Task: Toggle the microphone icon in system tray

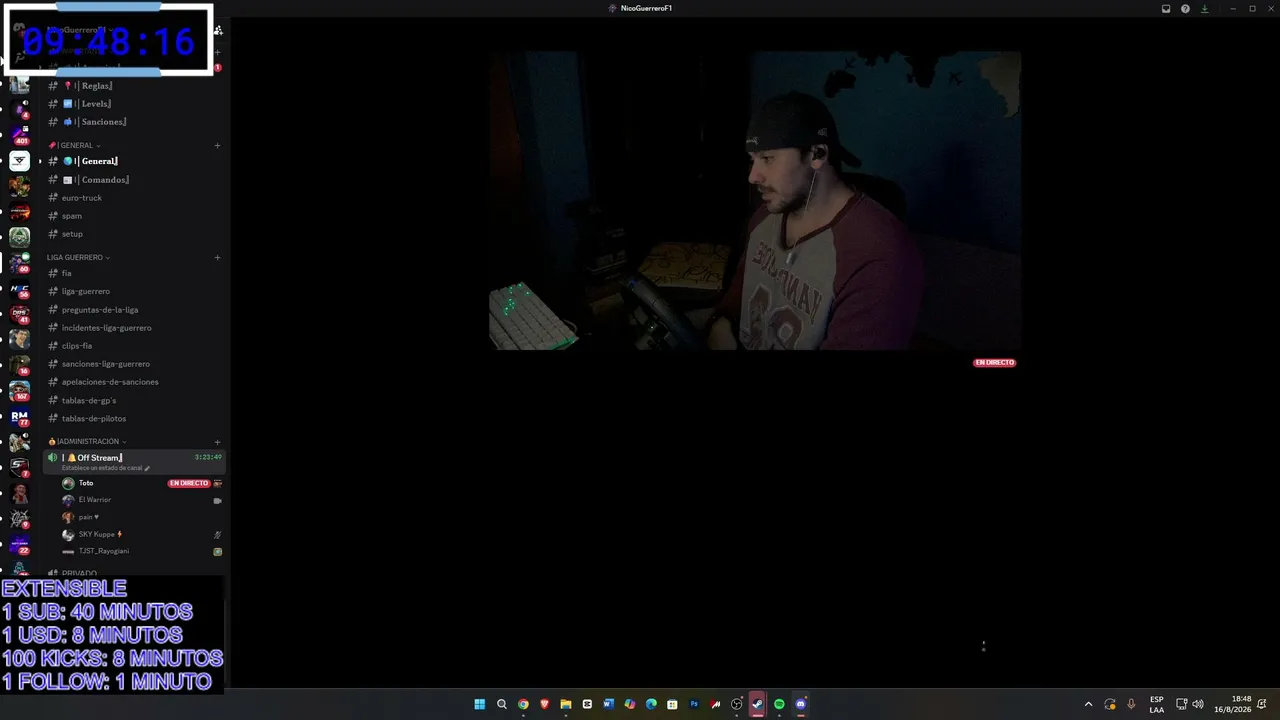Action: [1131, 704]
